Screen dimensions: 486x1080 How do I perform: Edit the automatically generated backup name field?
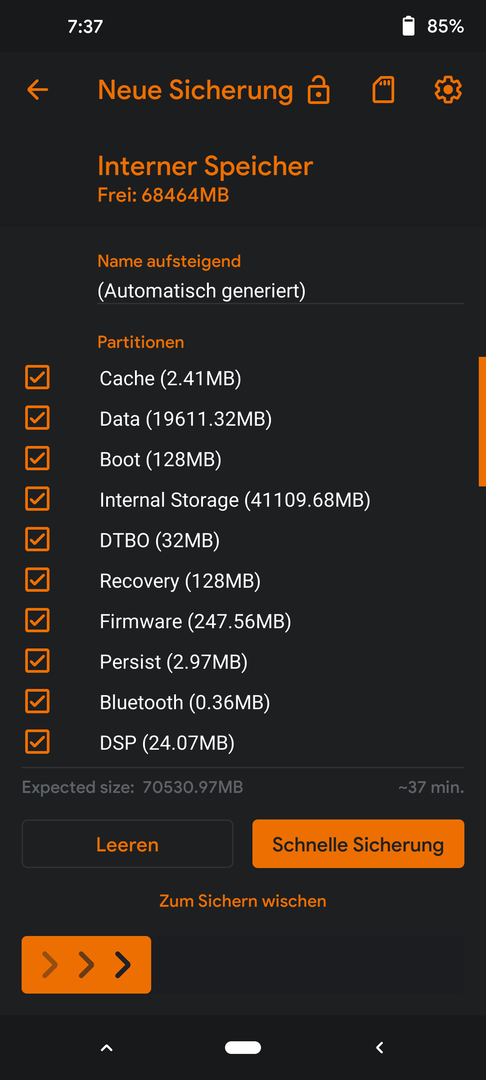point(281,291)
